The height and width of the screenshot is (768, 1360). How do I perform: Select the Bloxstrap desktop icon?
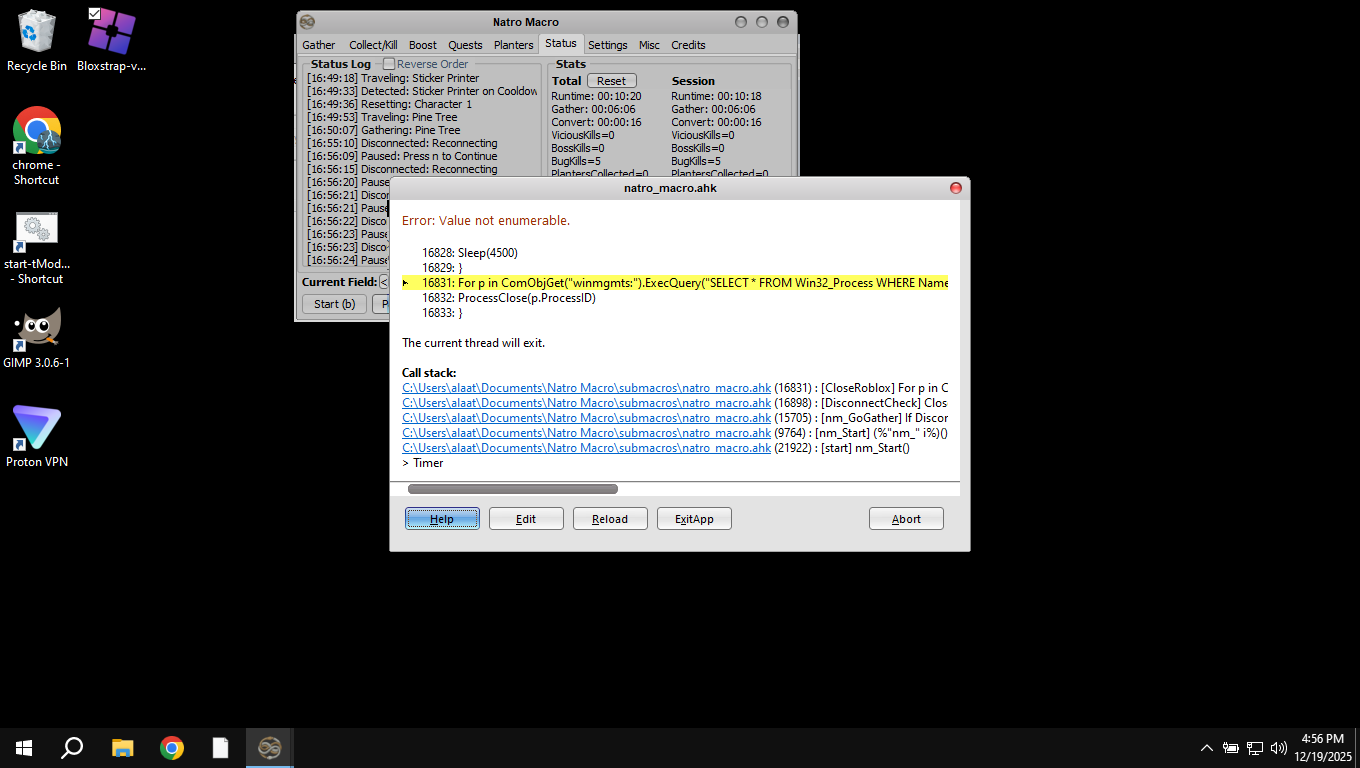[x=111, y=41]
